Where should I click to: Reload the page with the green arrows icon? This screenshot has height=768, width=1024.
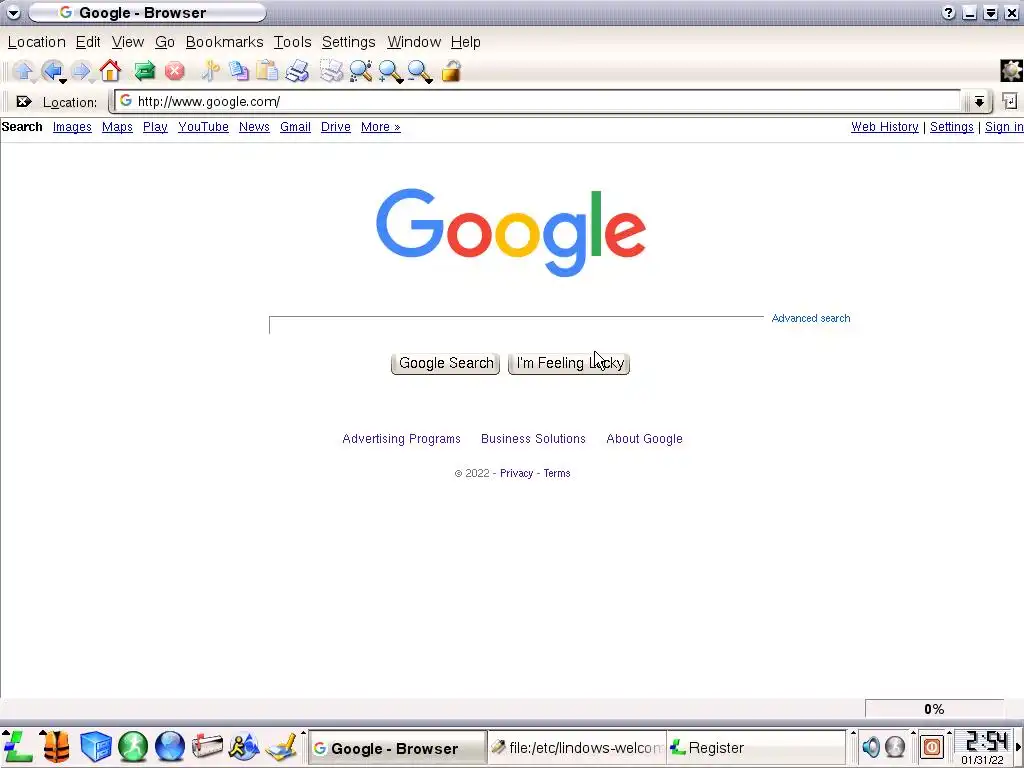coord(144,71)
